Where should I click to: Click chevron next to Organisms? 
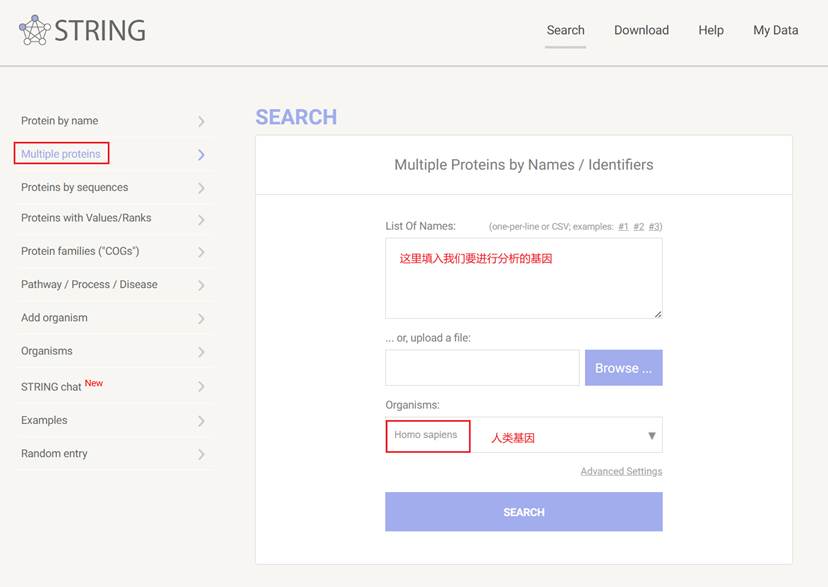(201, 352)
